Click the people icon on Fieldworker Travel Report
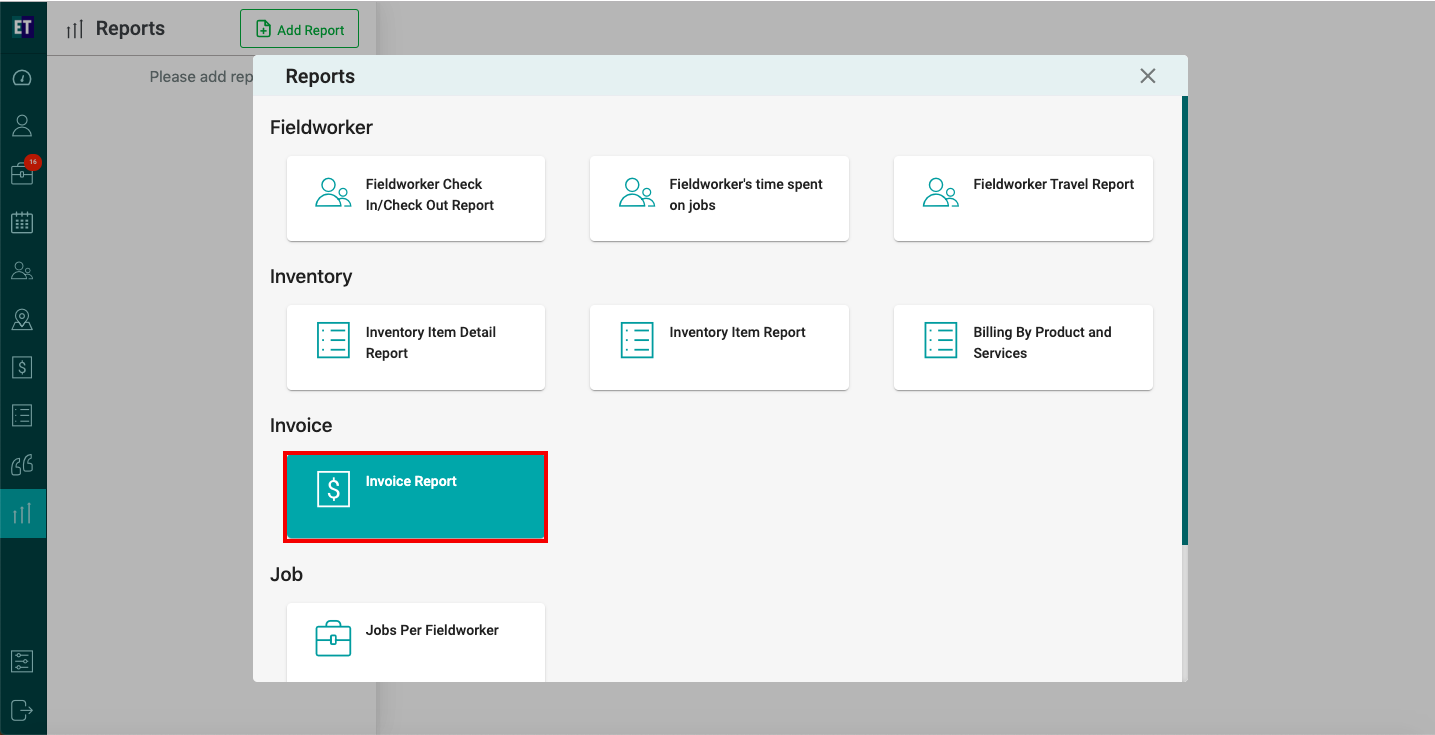This screenshot has height=735, width=1435. coord(940,192)
